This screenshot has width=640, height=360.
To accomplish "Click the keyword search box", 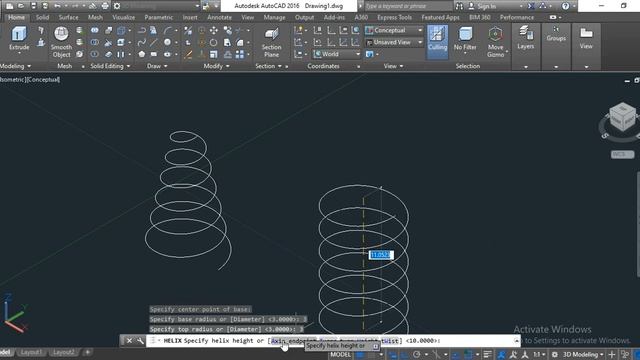I will click(x=408, y=6).
